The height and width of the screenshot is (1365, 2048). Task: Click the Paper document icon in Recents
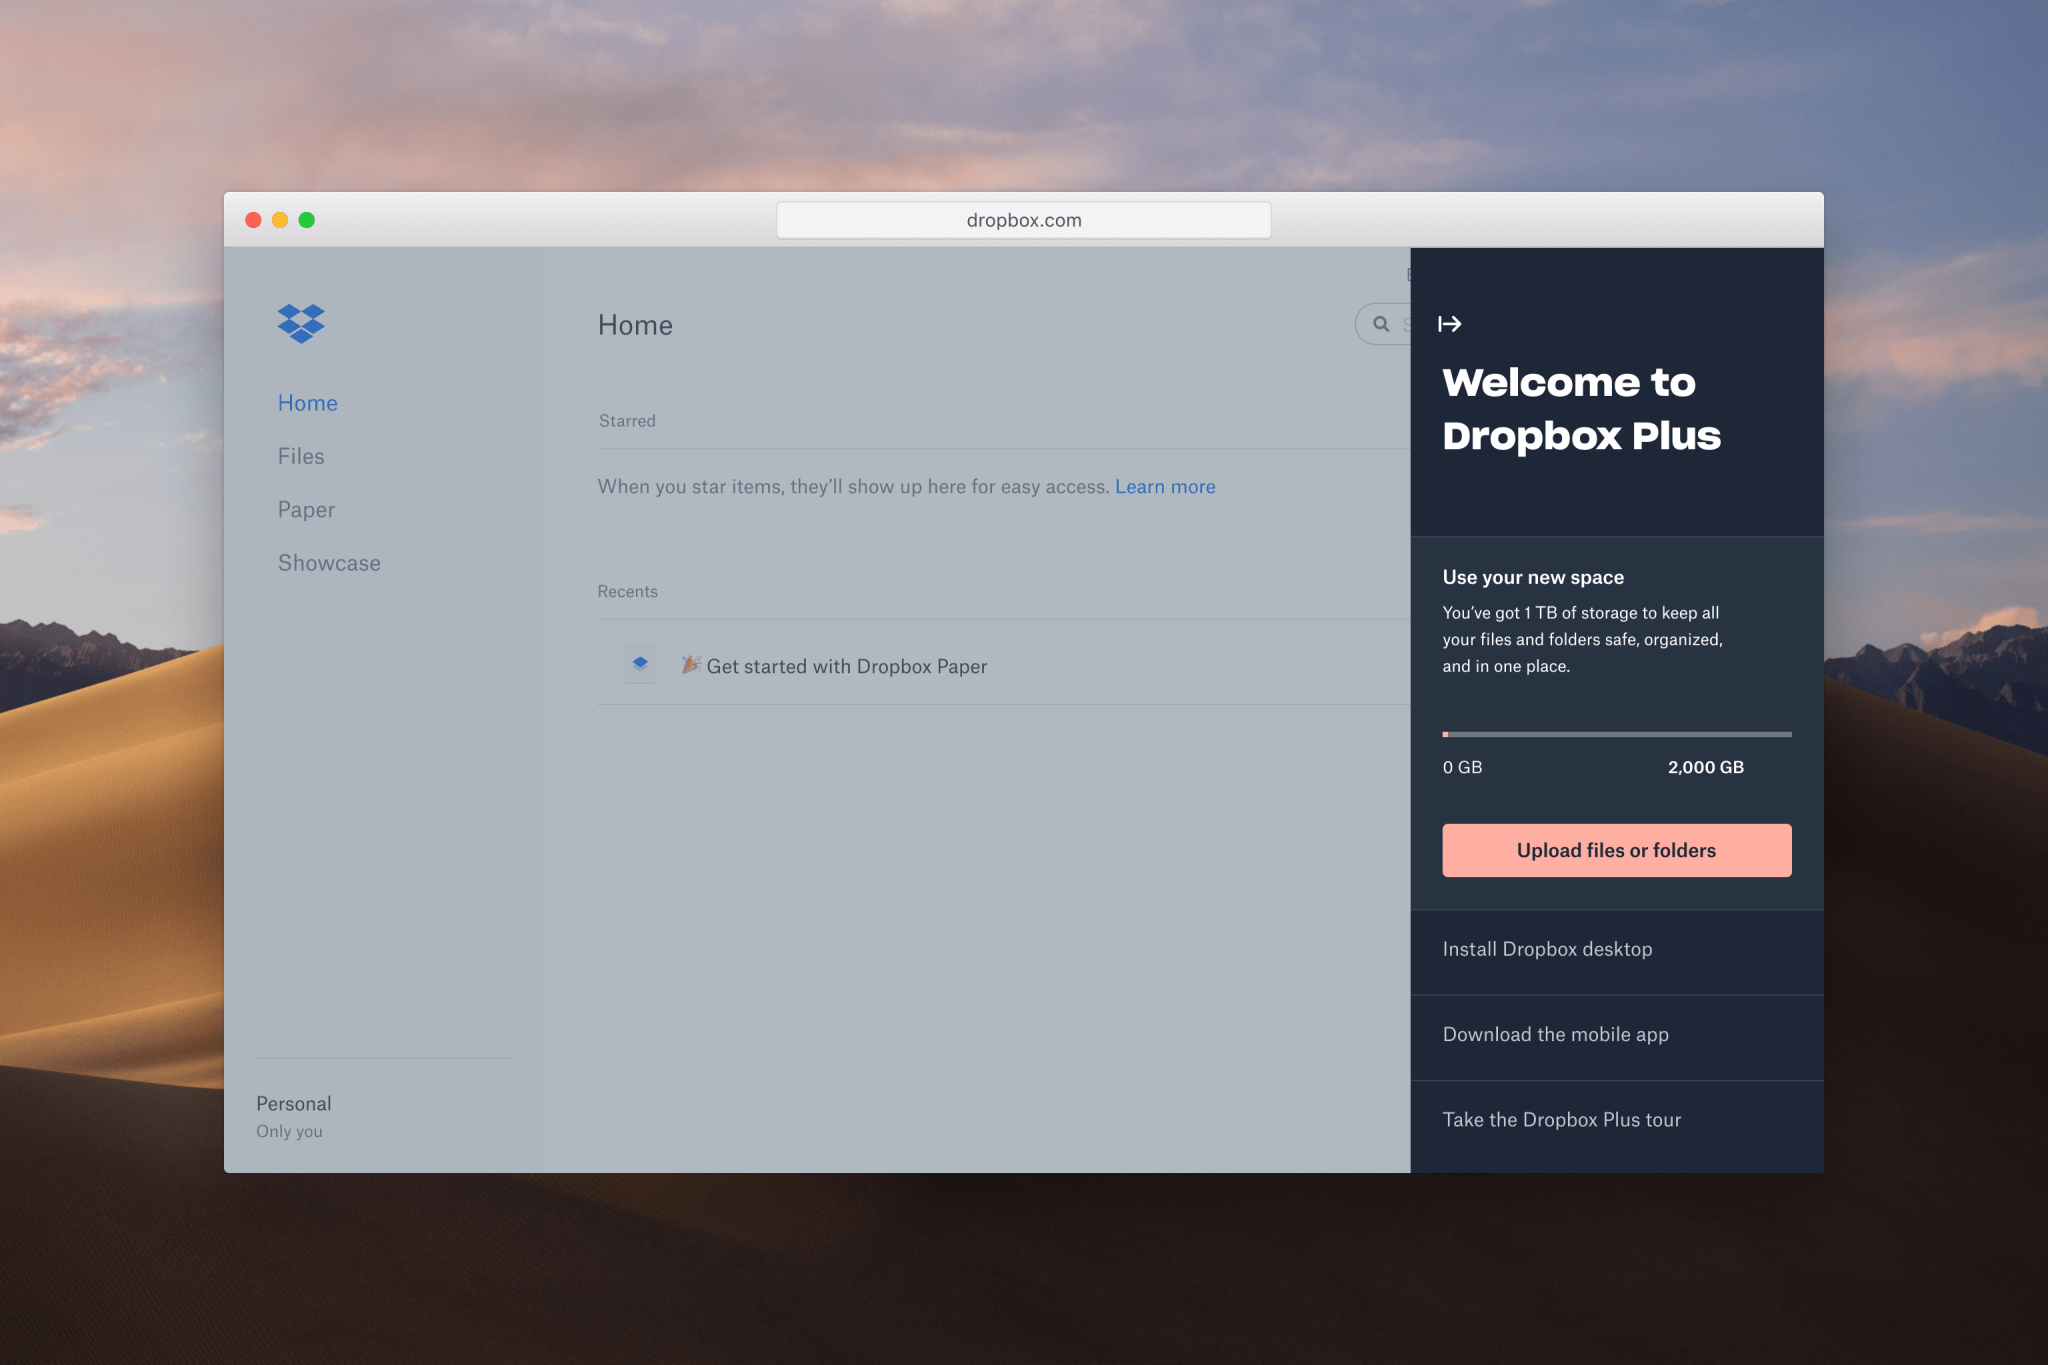pyautogui.click(x=640, y=663)
